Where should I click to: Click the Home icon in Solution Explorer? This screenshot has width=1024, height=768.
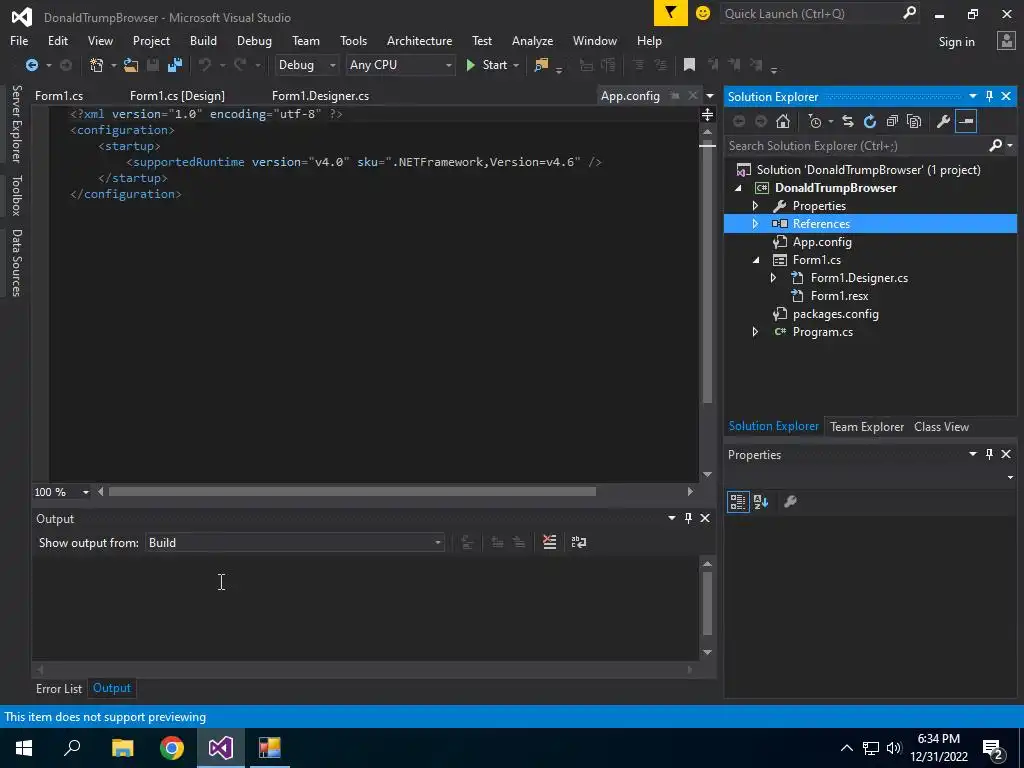point(783,121)
